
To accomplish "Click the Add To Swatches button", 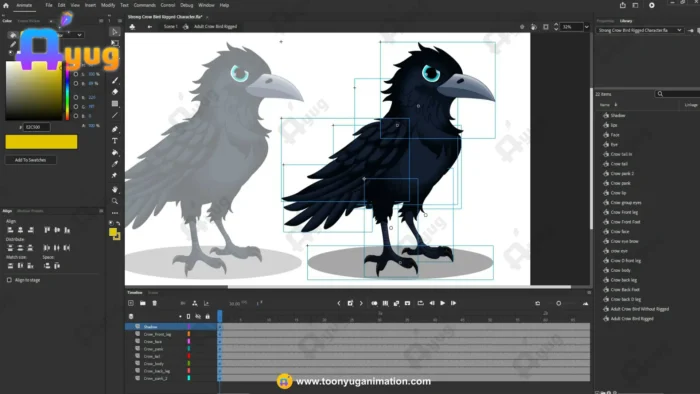I will pyautogui.click(x=30, y=160).
